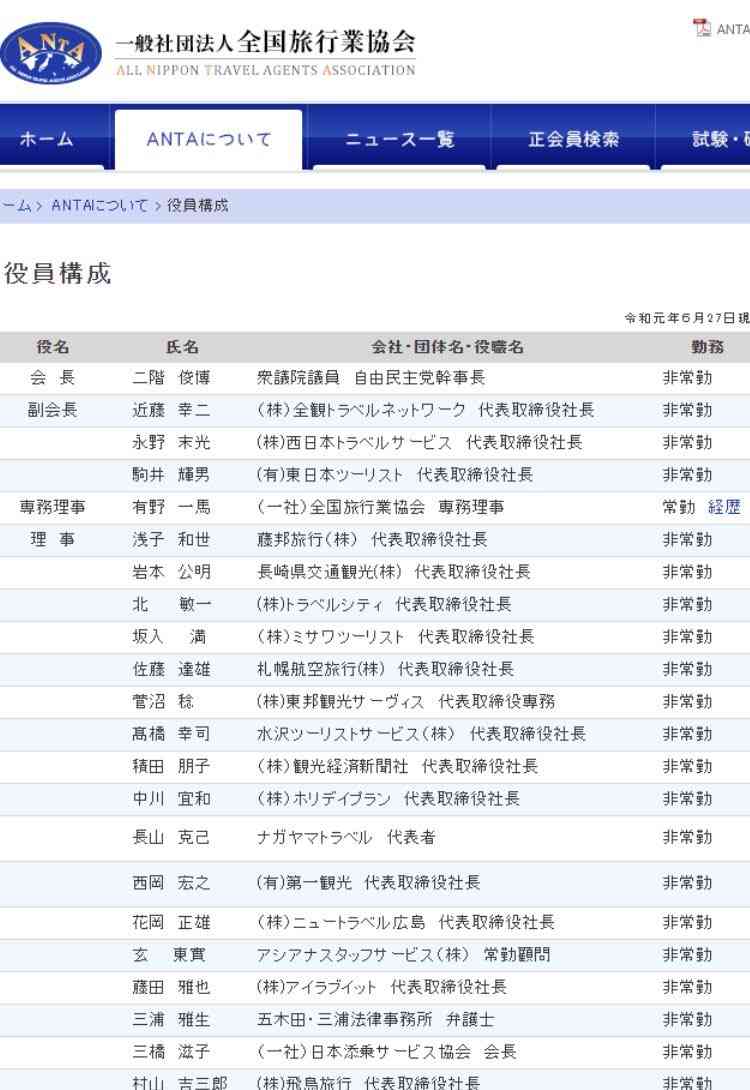Click (株)西日本トラベルサービス company cell
Image resolution: width=750 pixels, height=1090 pixels.
click(419, 443)
